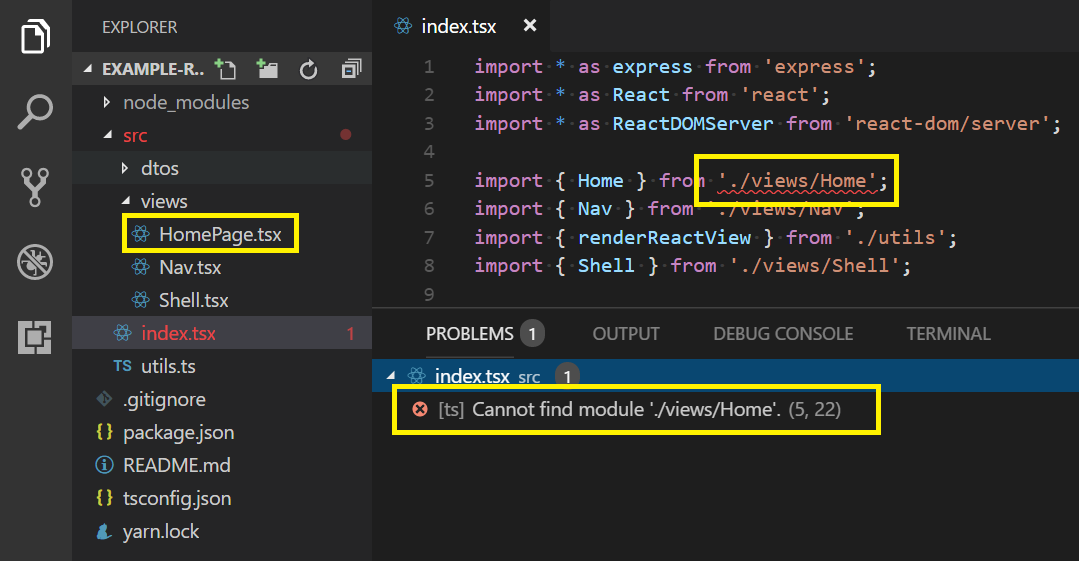1079x561 pixels.
Task: Collapse the src folder
Action: (x=107, y=136)
